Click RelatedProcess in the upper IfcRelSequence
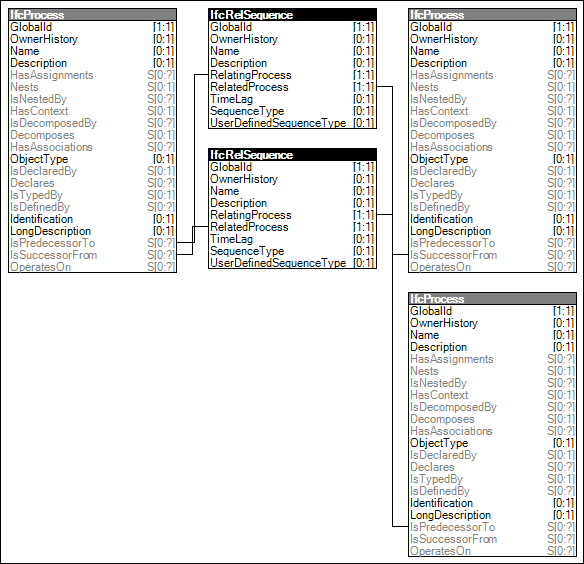 click(x=292, y=87)
